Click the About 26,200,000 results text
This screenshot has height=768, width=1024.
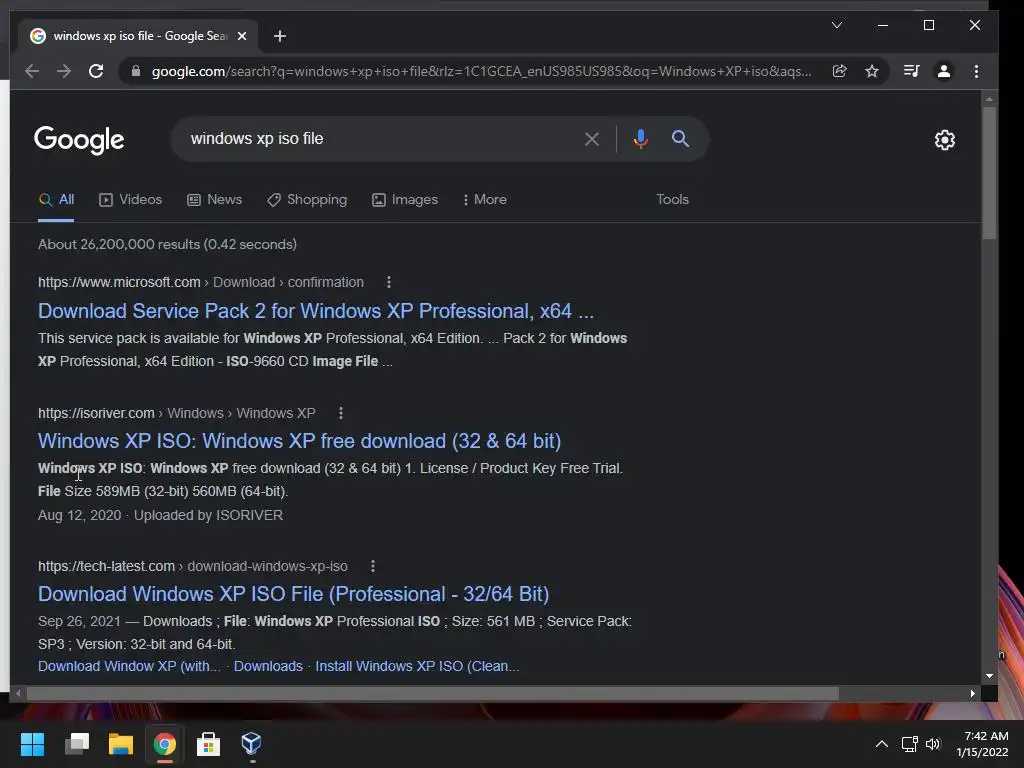click(167, 244)
